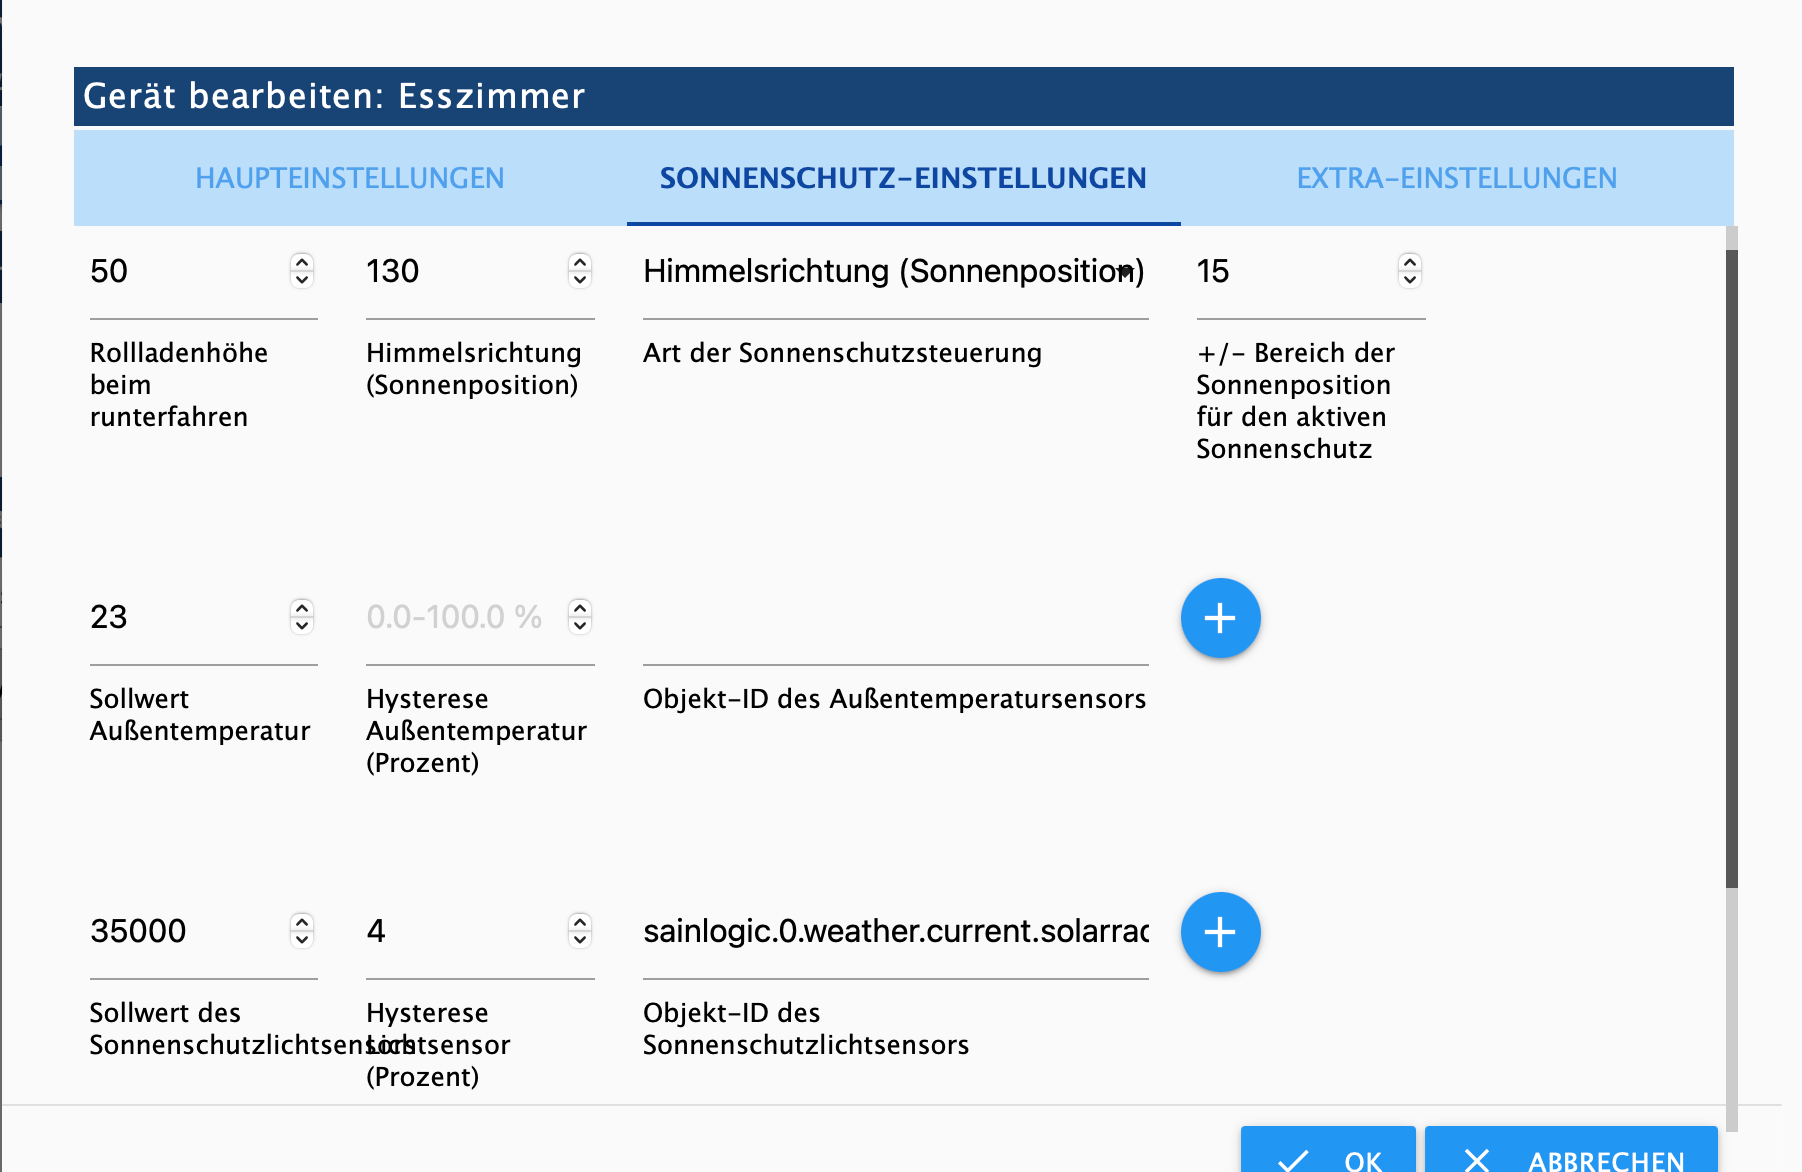Click the plus button for Sonnenschutzlichtsensor object ID
The height and width of the screenshot is (1172, 1802).
[1220, 932]
